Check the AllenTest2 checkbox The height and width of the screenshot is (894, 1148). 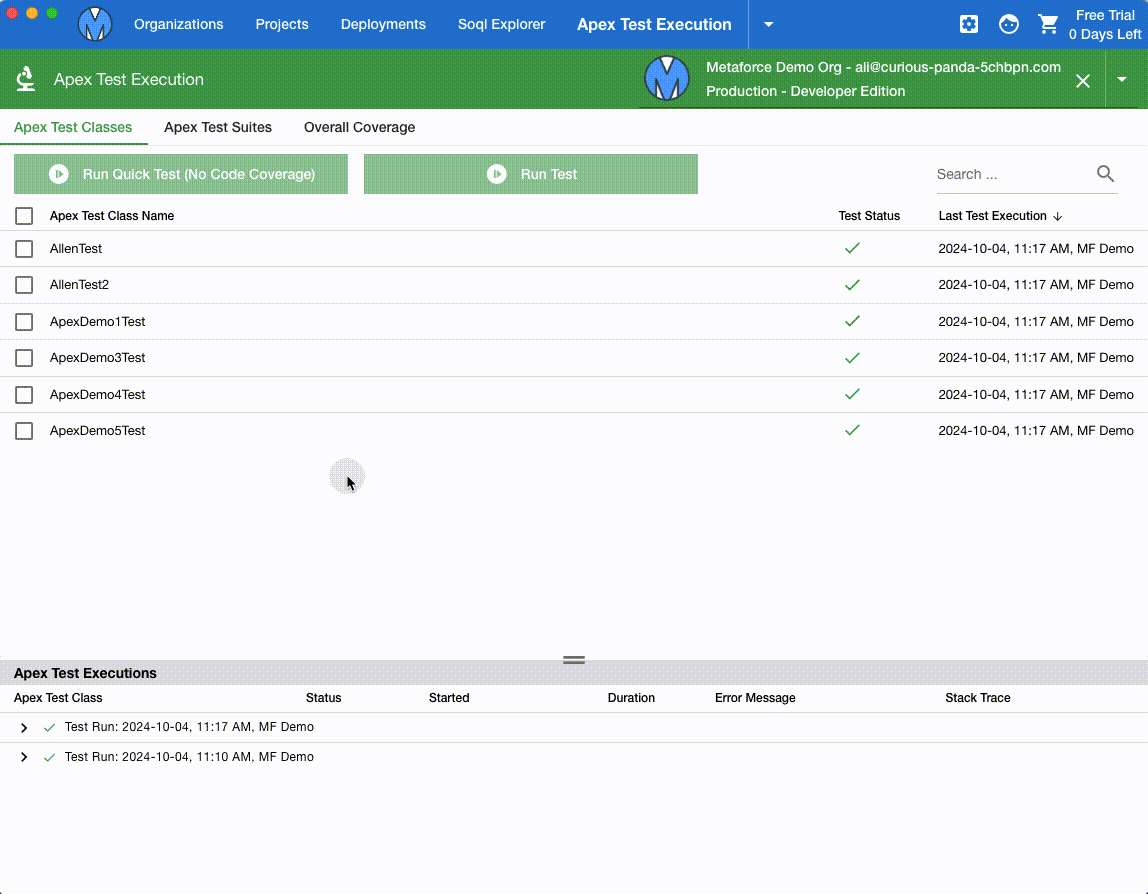click(x=24, y=285)
